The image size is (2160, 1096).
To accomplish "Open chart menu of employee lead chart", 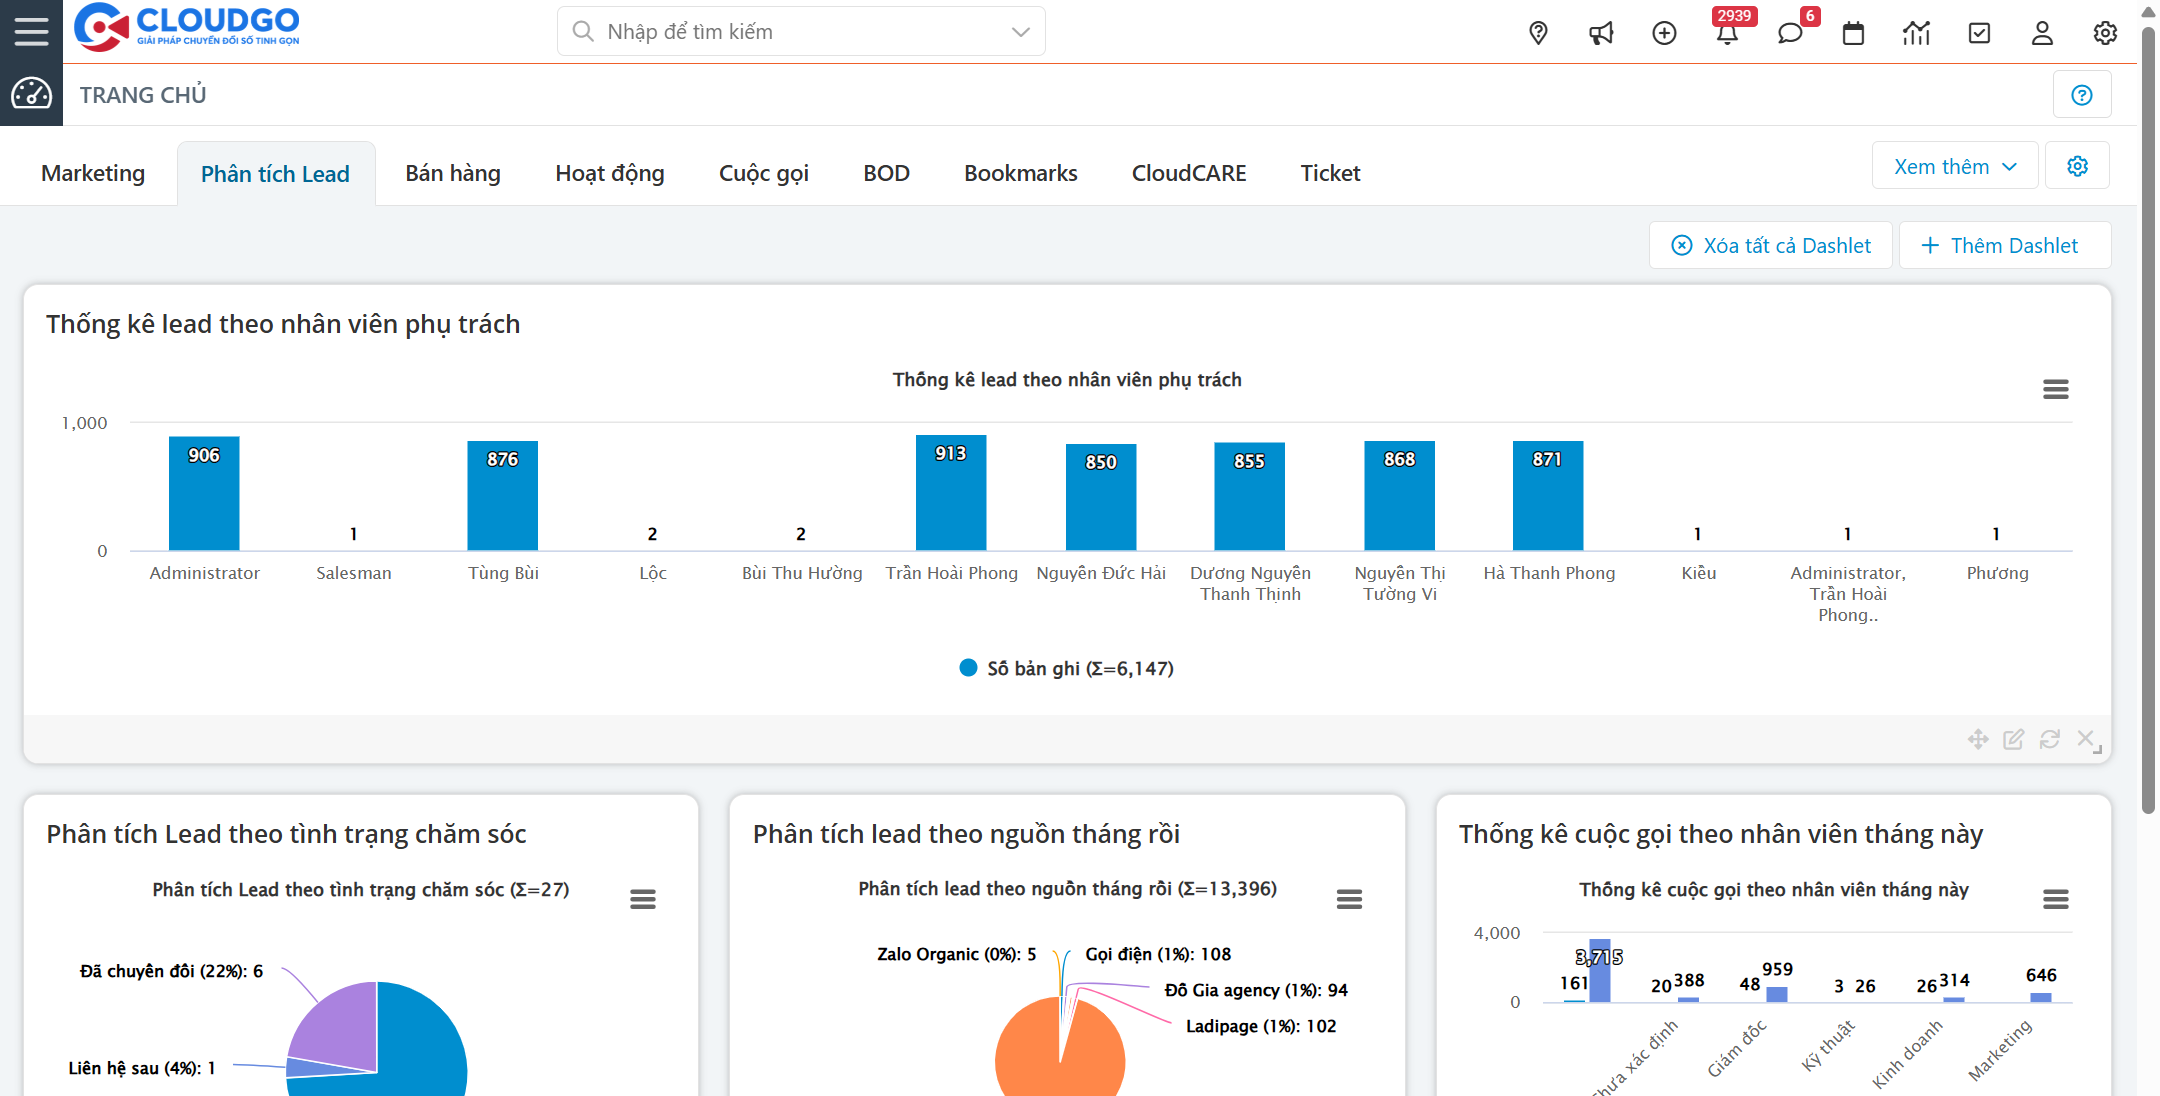I will 2055,389.
